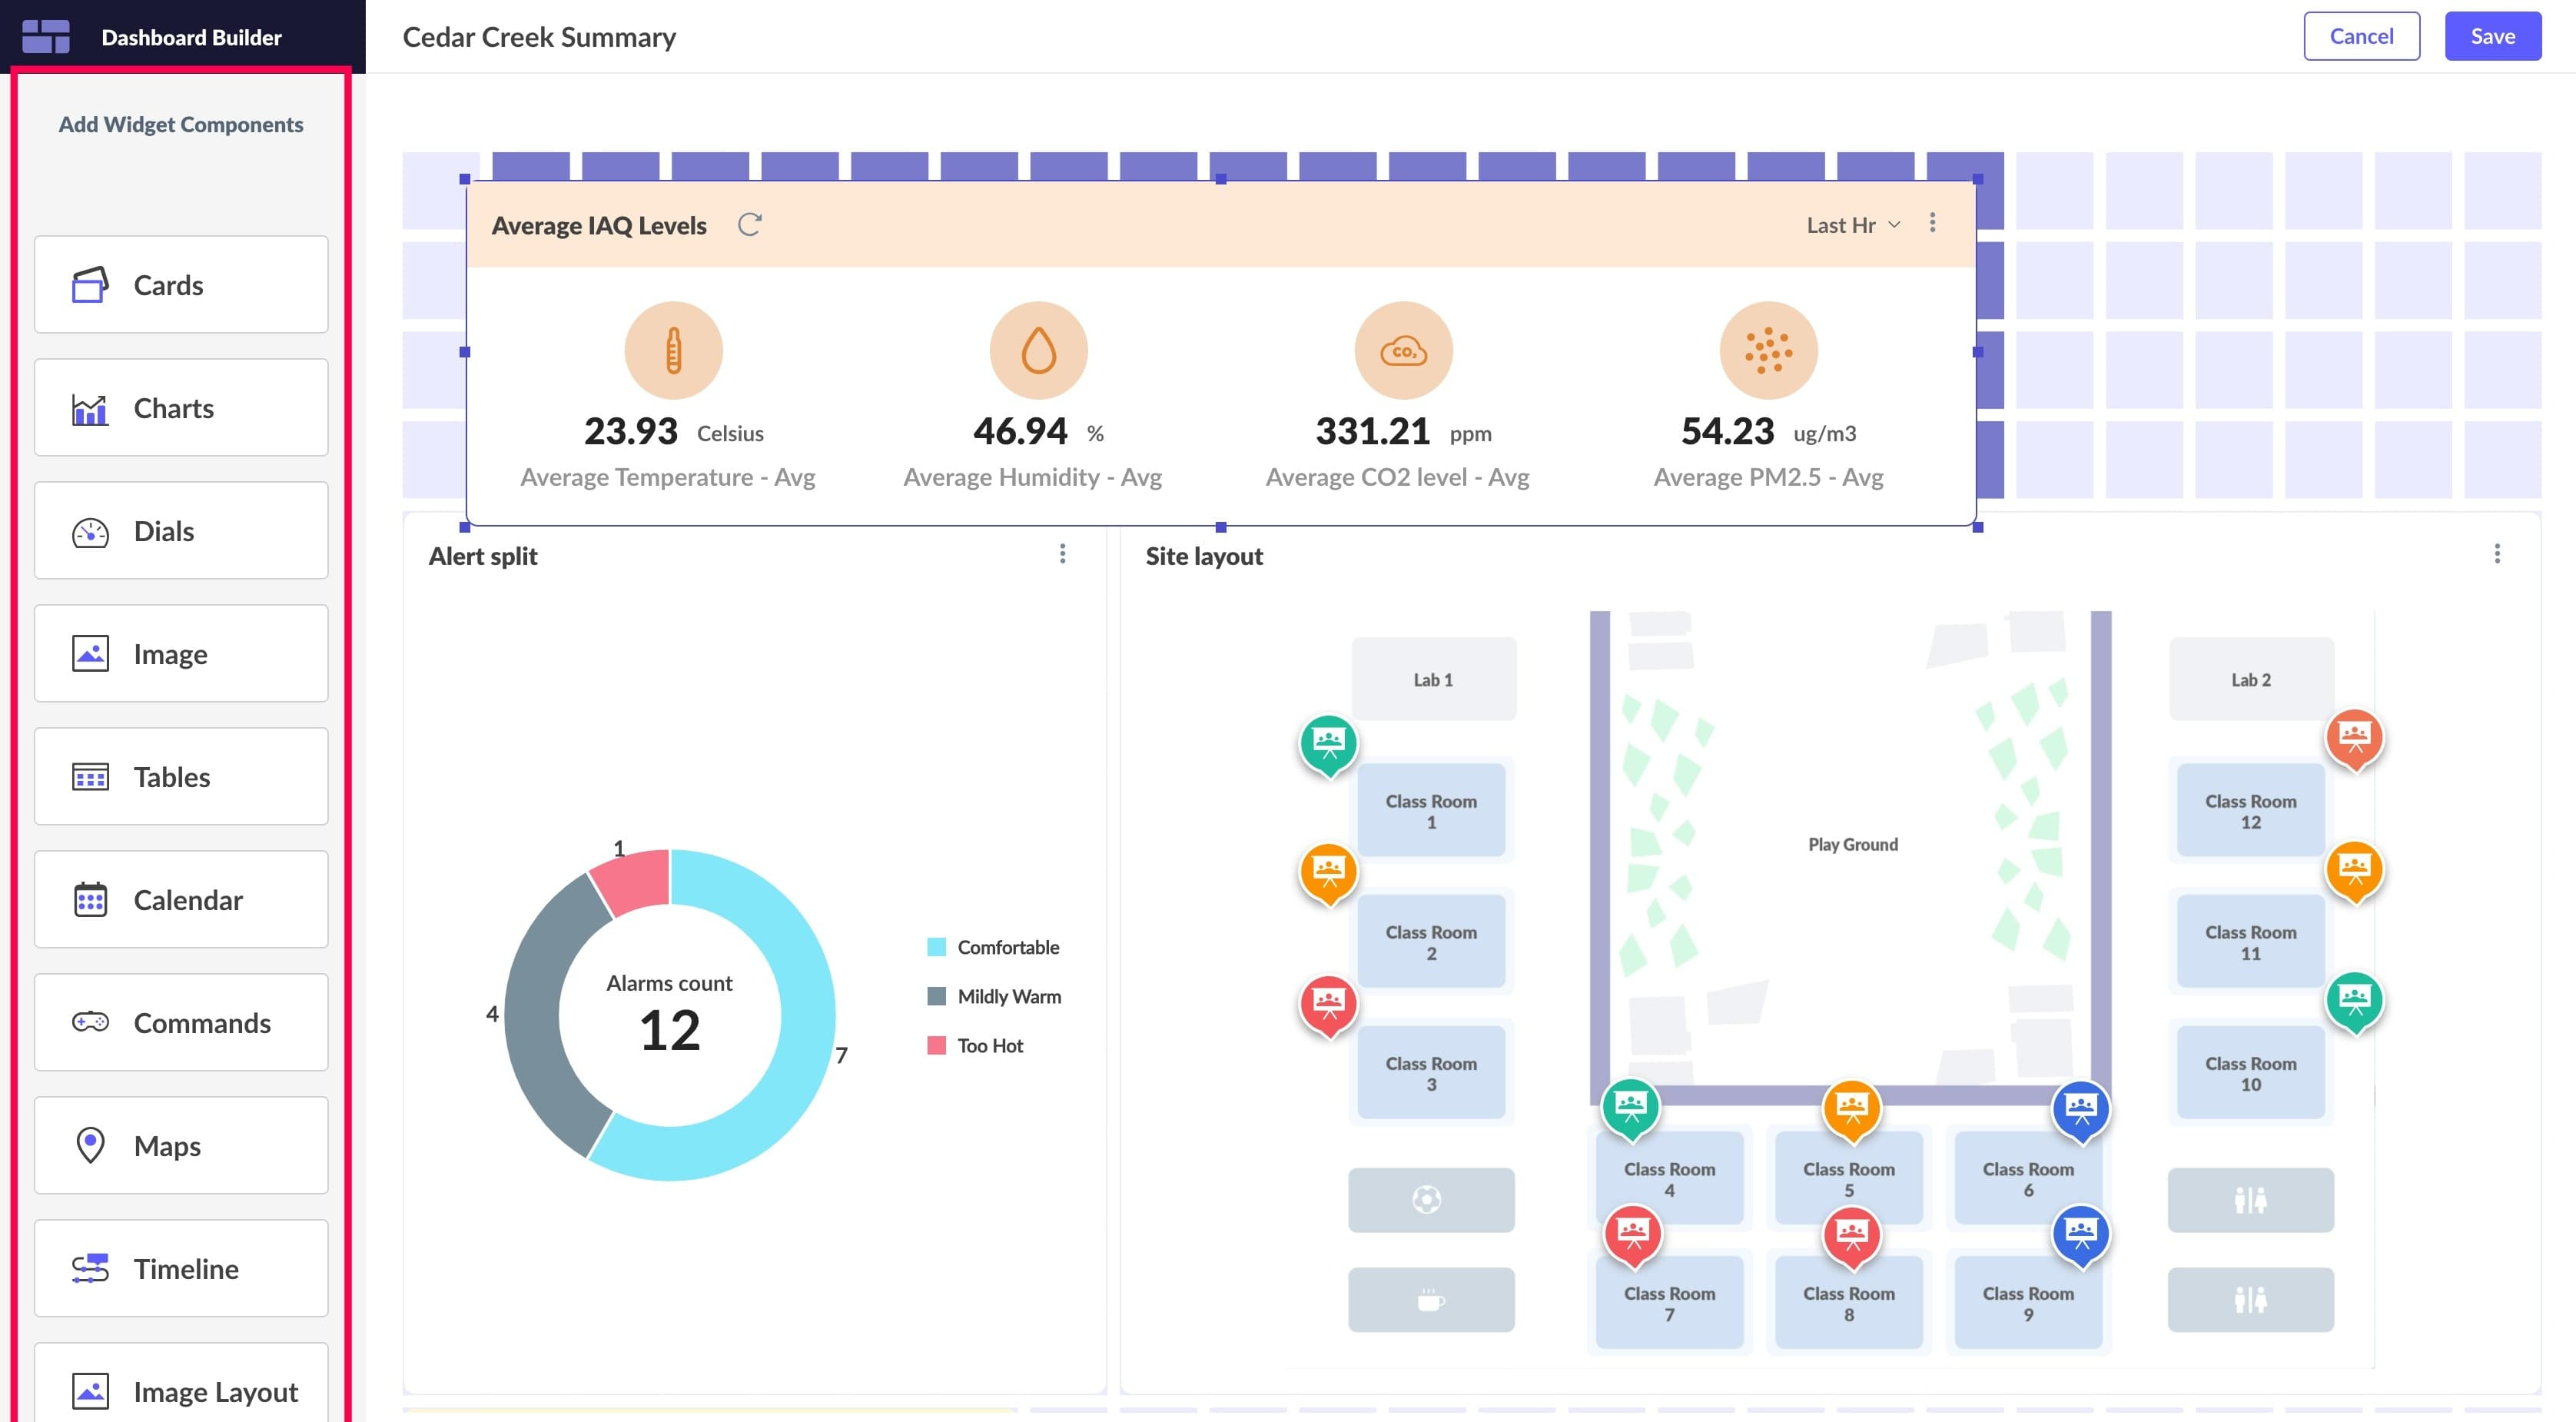The width and height of the screenshot is (2576, 1422).
Task: Click the Dashboard Builder logo icon
Action: click(46, 37)
